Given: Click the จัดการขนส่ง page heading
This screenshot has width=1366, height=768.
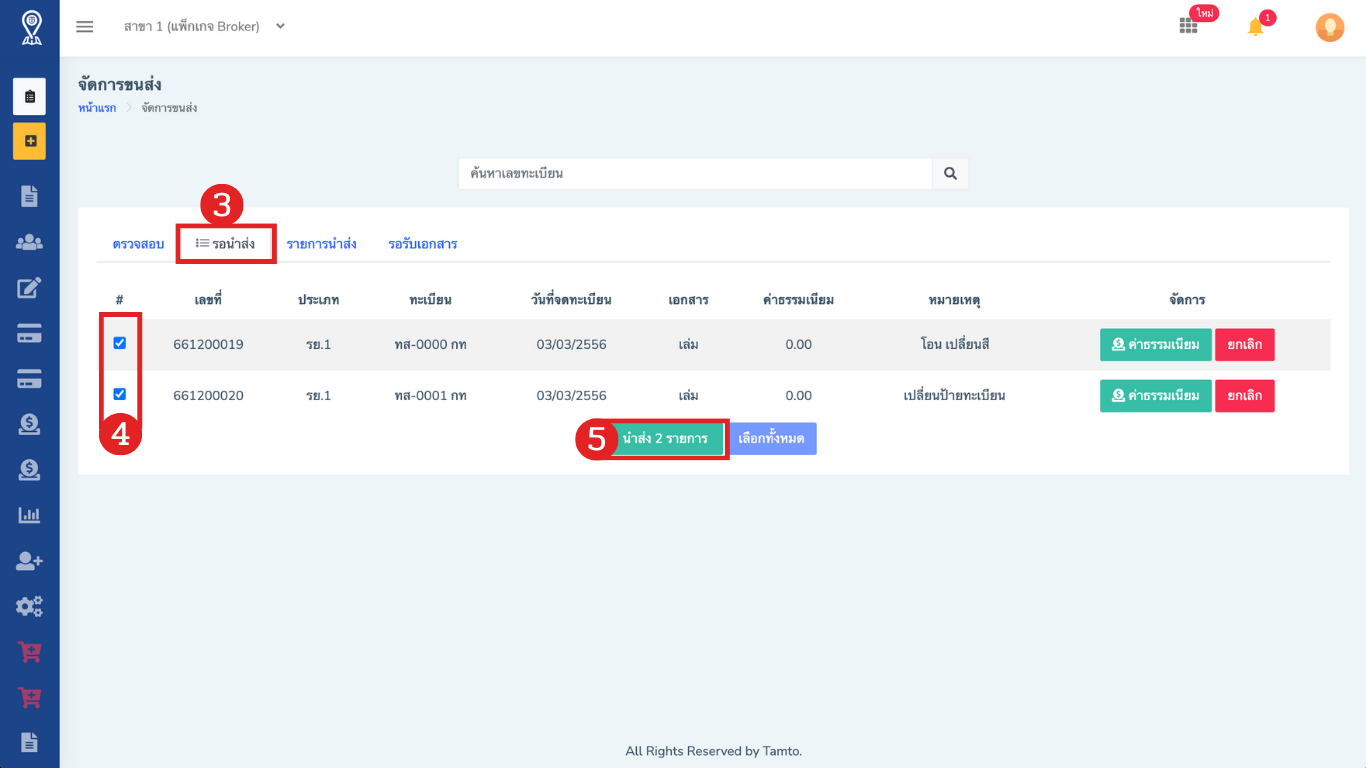Looking at the screenshot, I should [x=120, y=85].
